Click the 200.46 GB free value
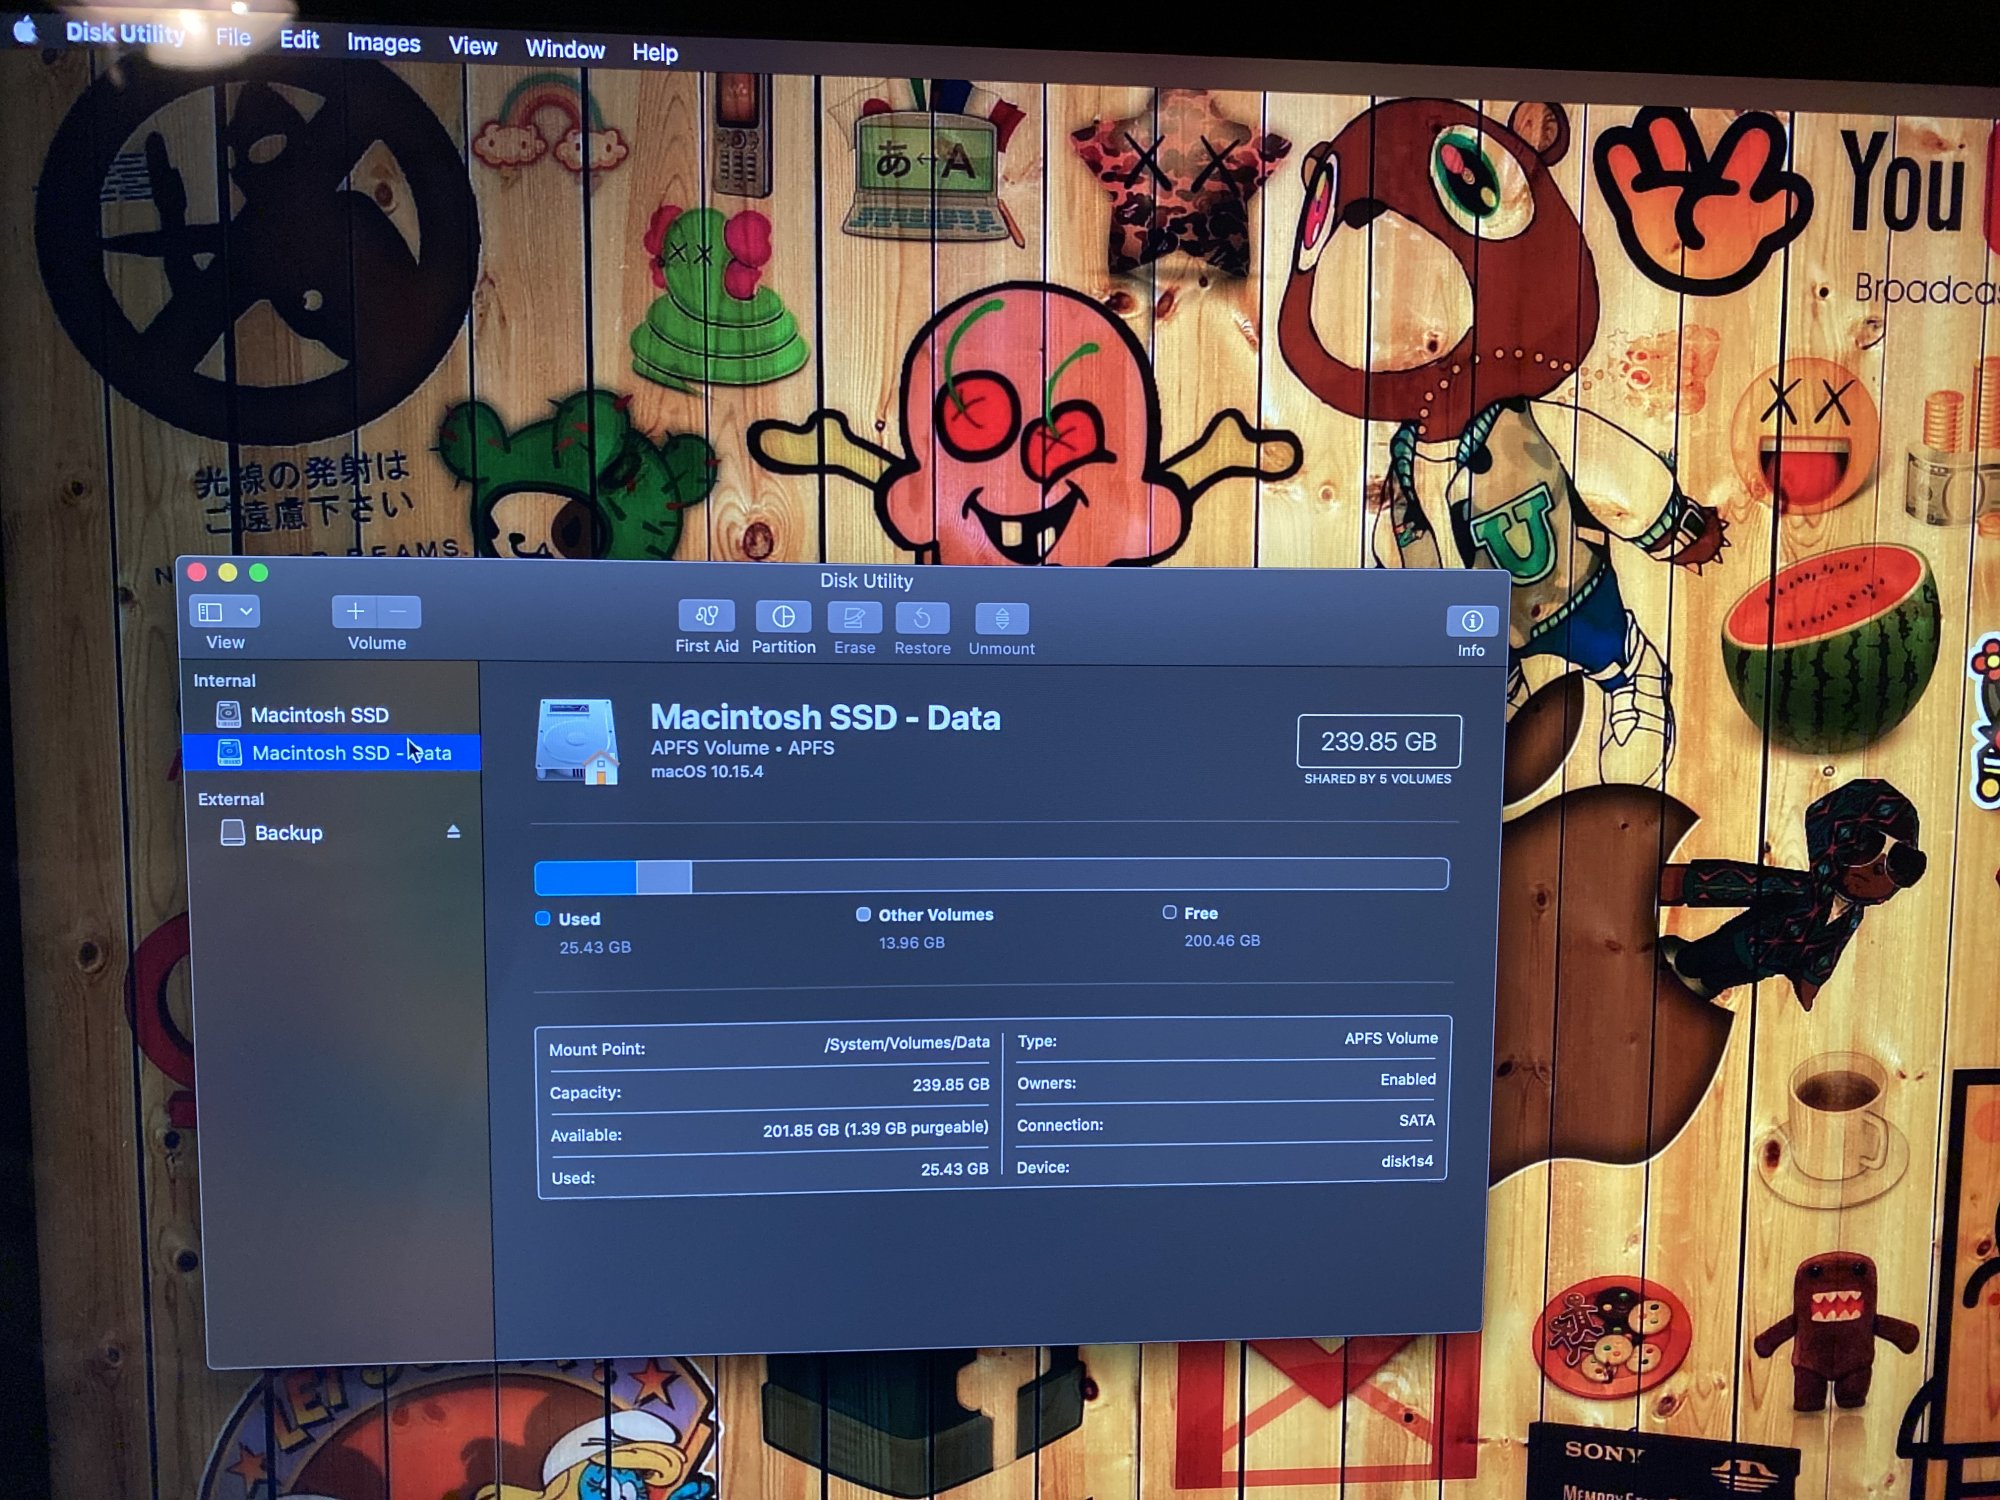 [x=1222, y=941]
